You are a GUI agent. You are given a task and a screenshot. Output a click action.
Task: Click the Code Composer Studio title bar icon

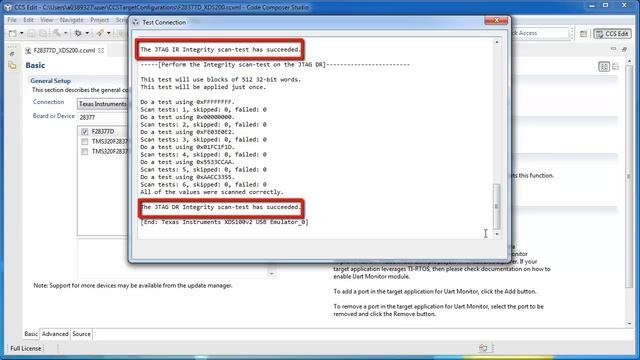(7, 7)
